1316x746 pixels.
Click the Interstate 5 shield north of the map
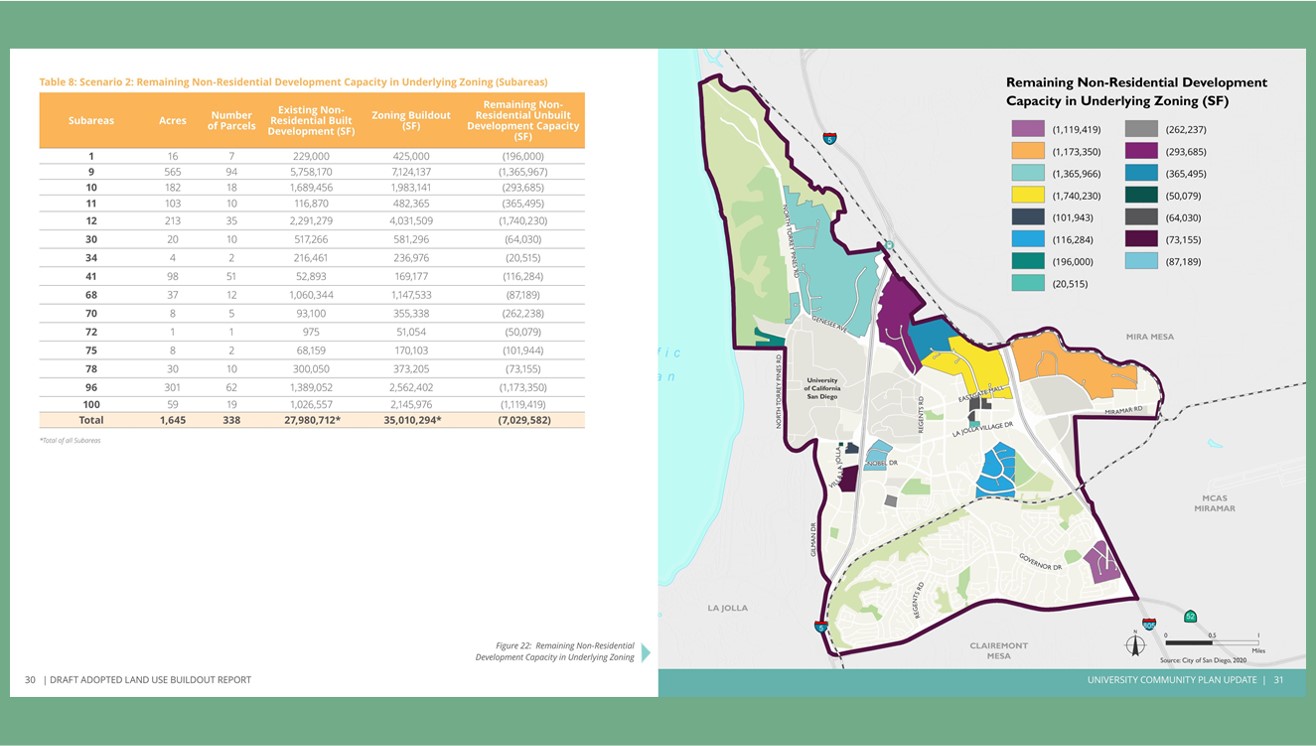pos(830,138)
